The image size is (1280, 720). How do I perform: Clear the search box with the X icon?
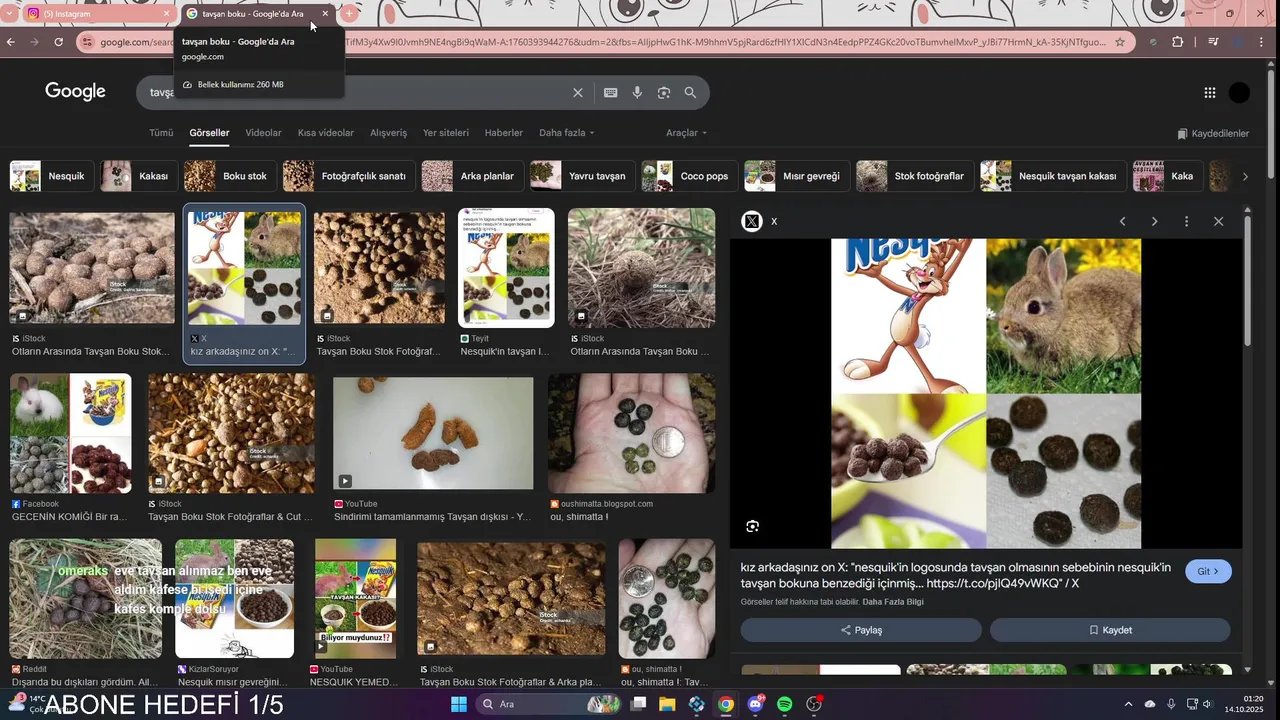tap(578, 93)
